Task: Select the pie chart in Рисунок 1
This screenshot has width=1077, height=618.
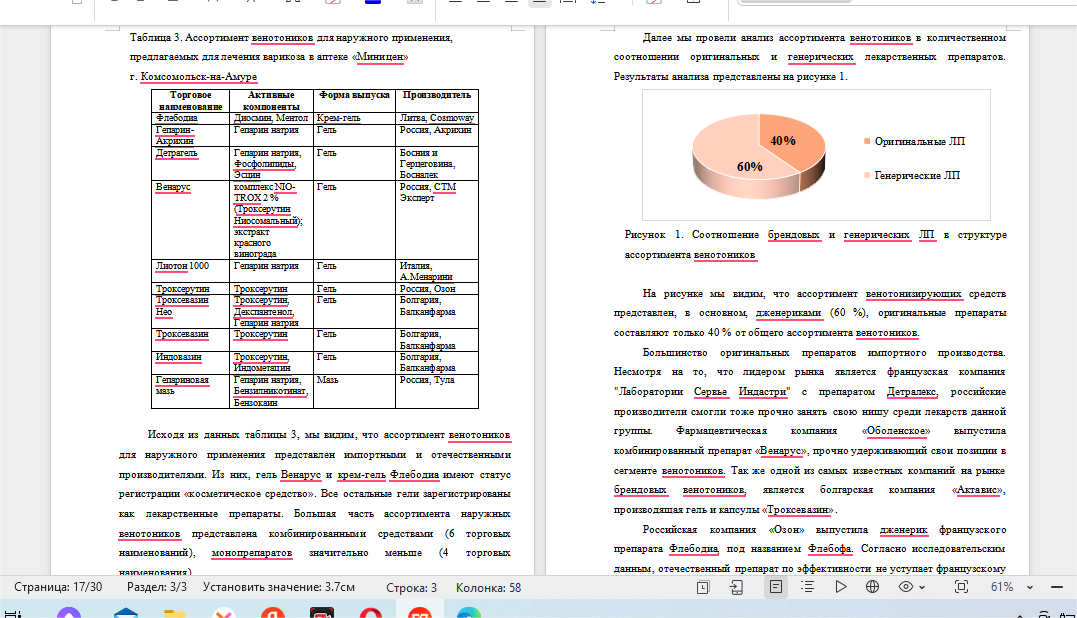Action: tap(759, 156)
